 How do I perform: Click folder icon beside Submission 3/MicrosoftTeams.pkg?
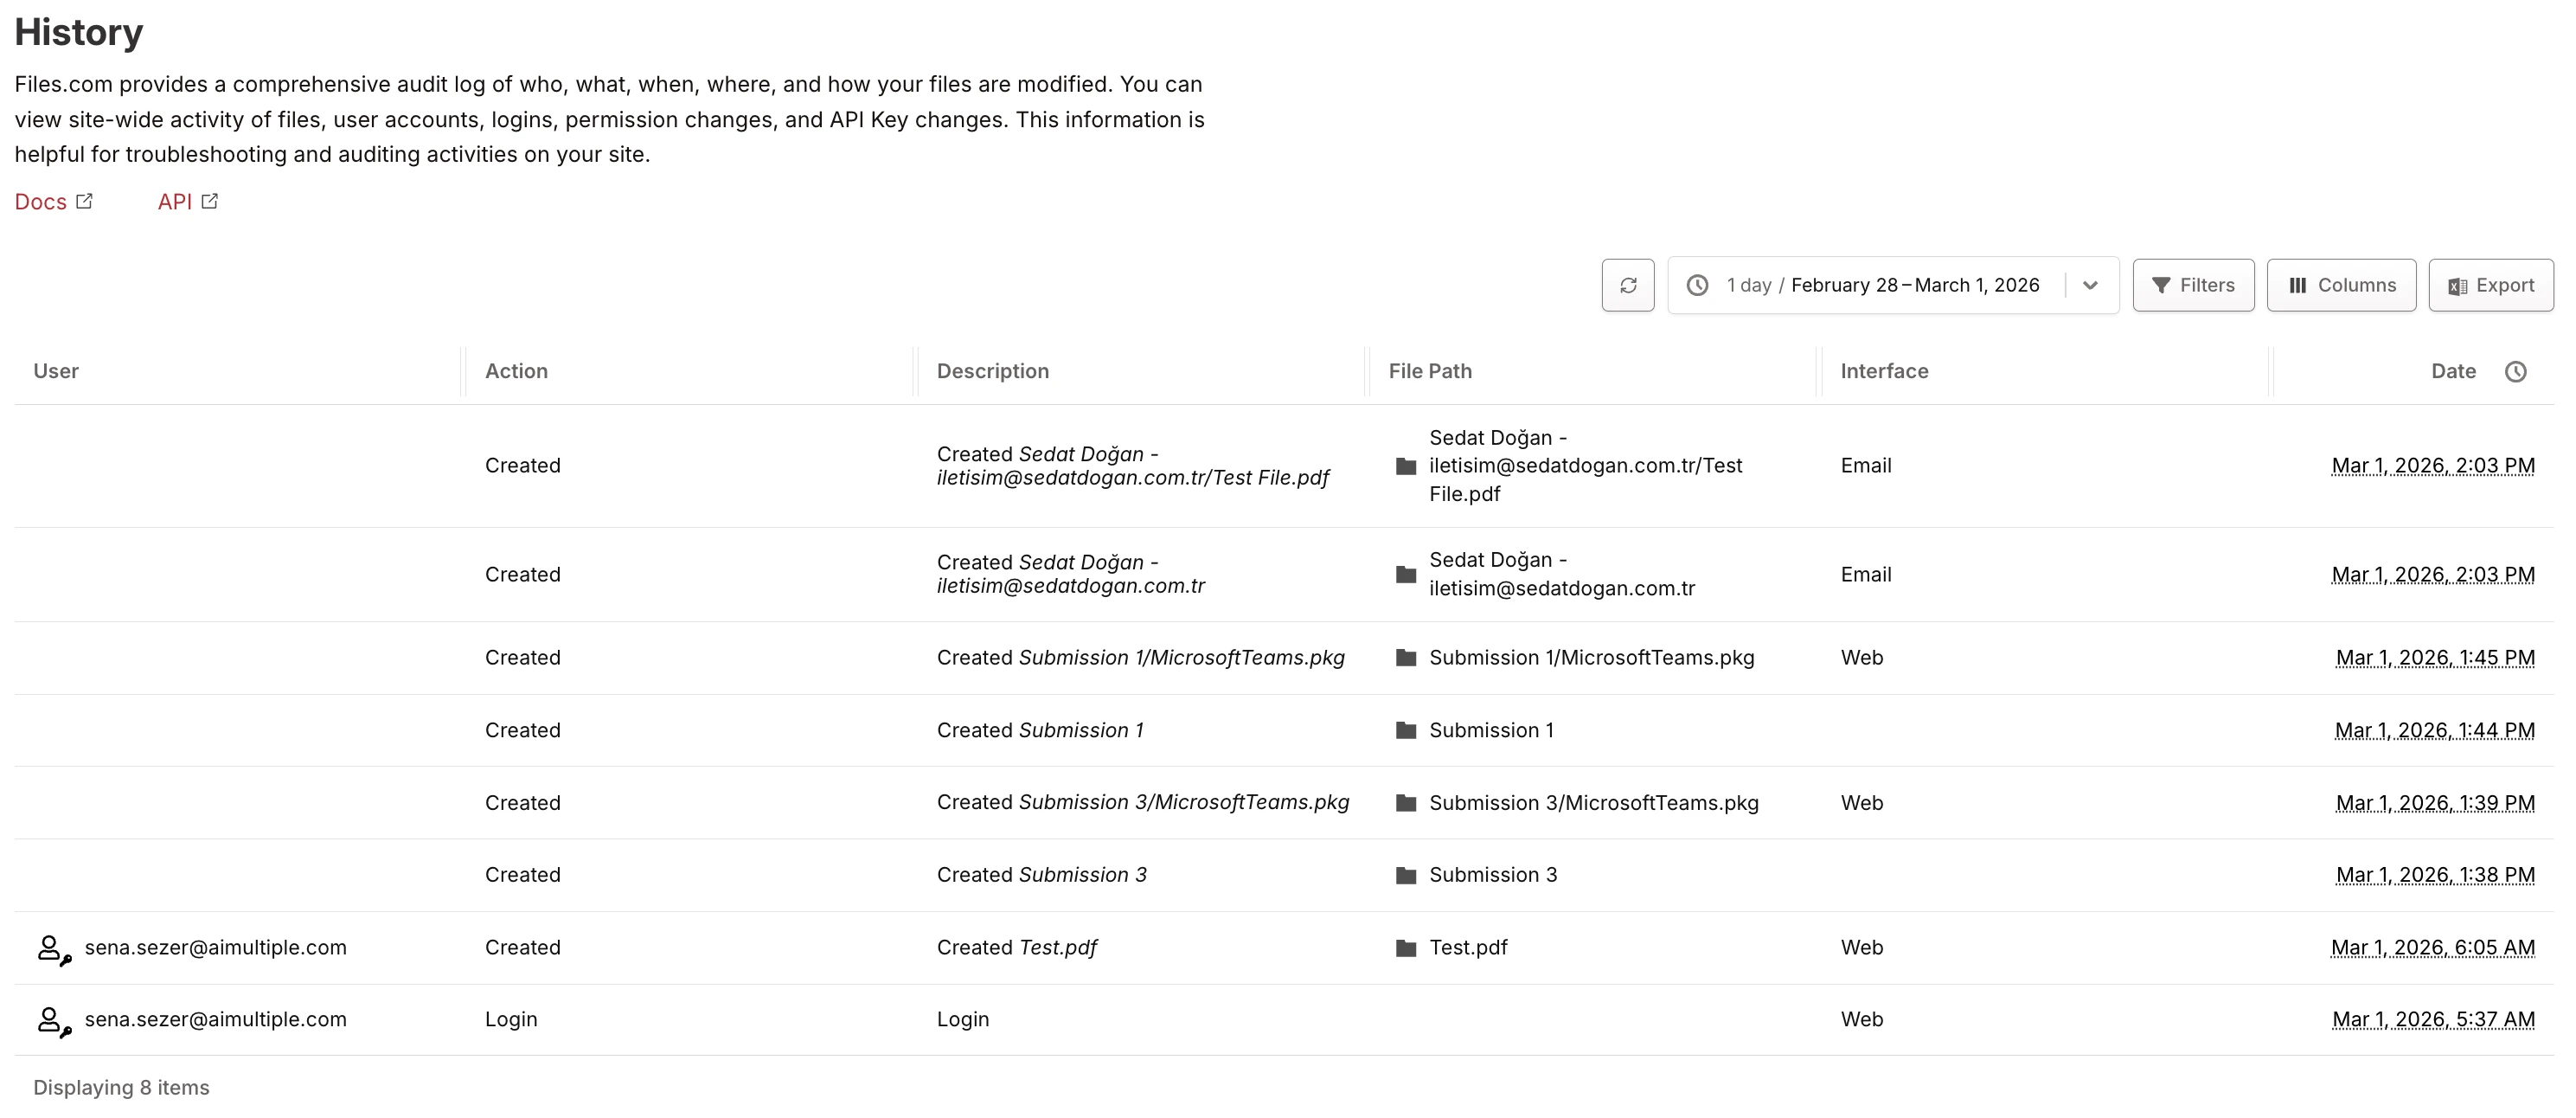1406,803
